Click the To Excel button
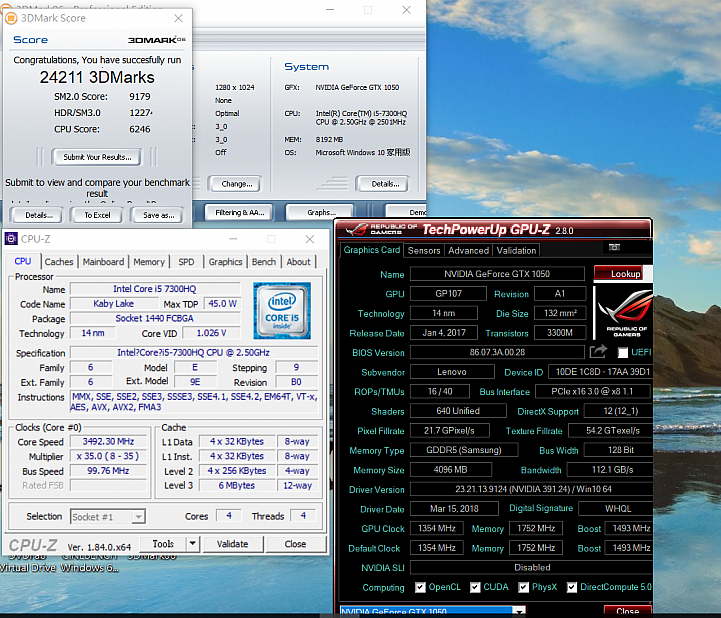Viewport: 721px width, 618px height. point(97,215)
